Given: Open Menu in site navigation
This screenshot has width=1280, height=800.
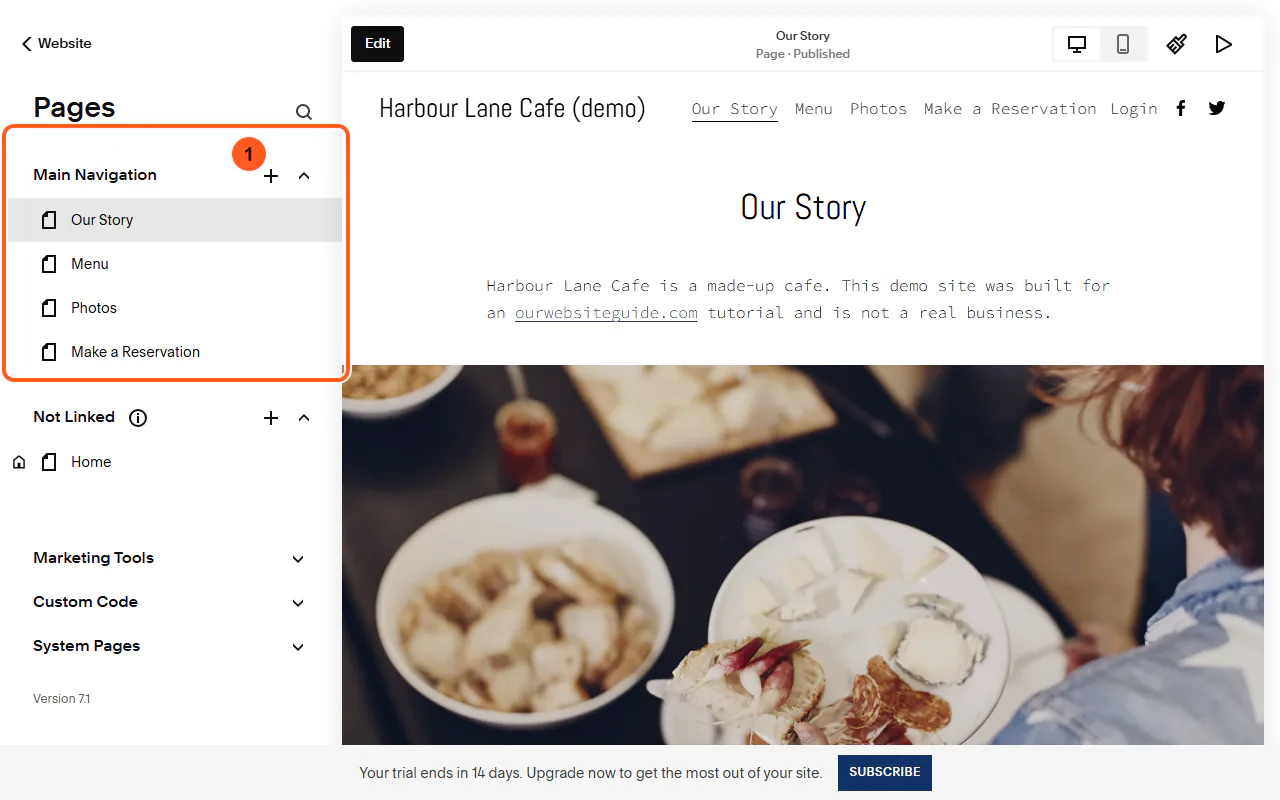Looking at the screenshot, I should point(814,109).
